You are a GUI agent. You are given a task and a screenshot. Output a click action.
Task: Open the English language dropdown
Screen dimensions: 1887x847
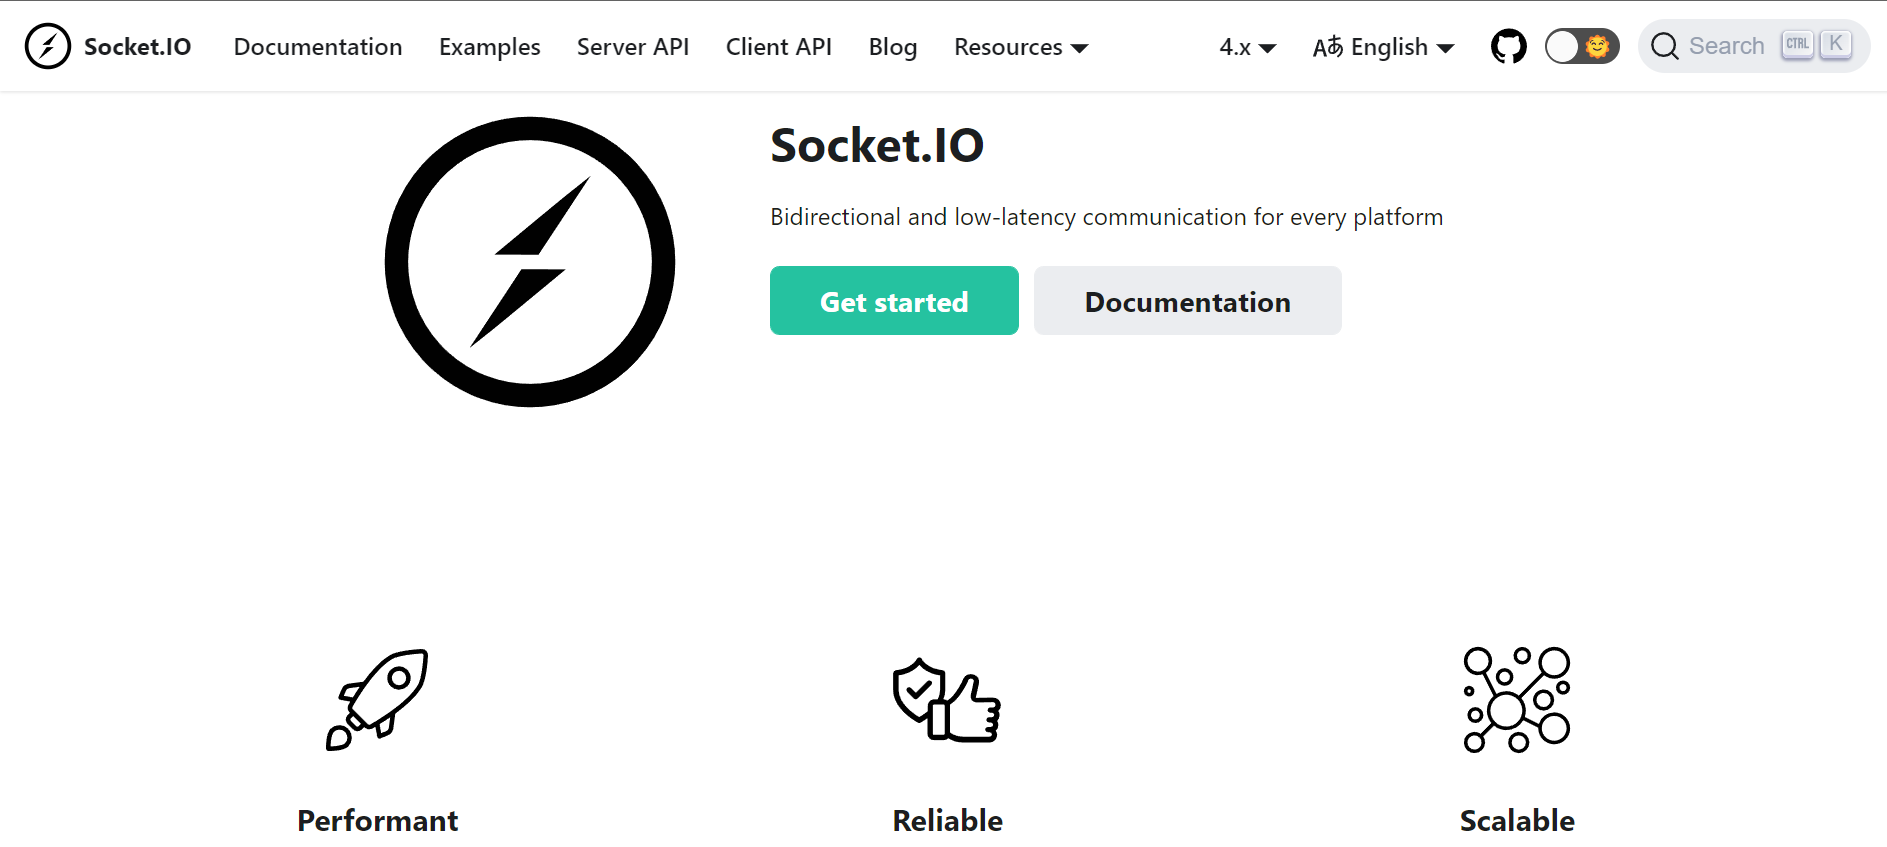click(x=1384, y=47)
